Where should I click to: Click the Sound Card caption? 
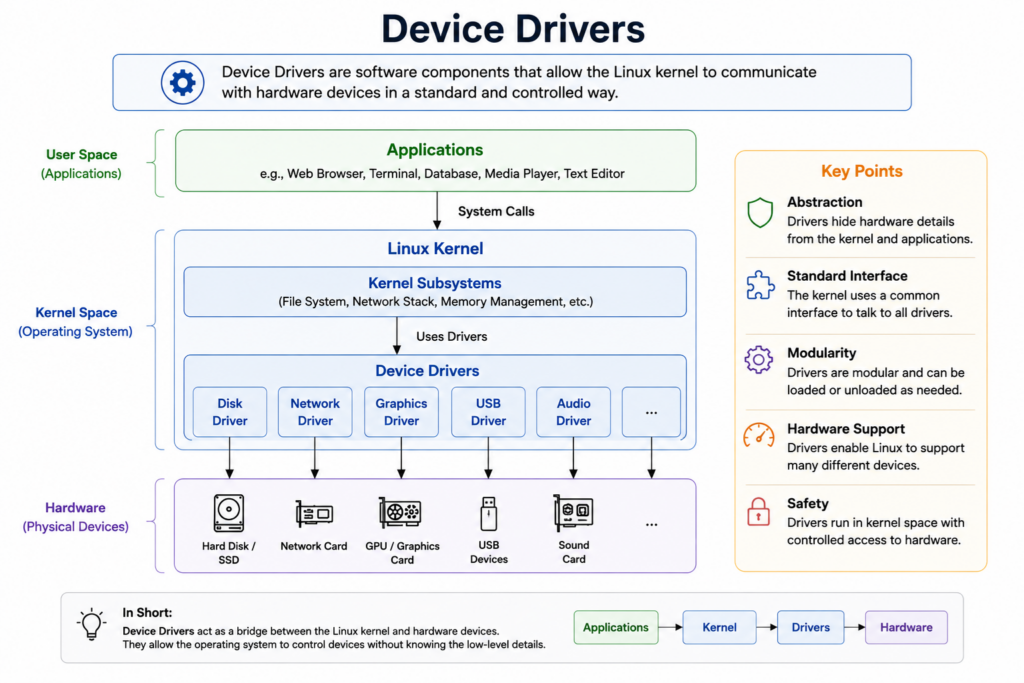pyautogui.click(x=573, y=552)
